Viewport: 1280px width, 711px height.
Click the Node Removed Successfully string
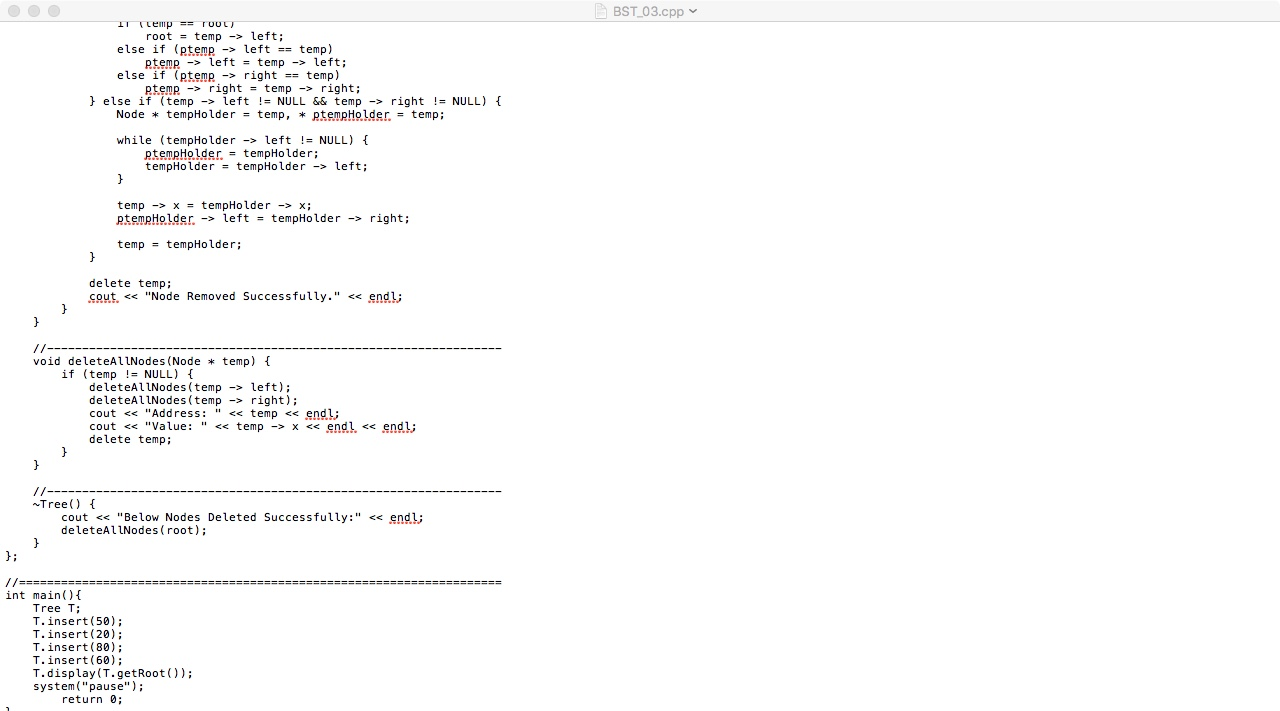(243, 296)
